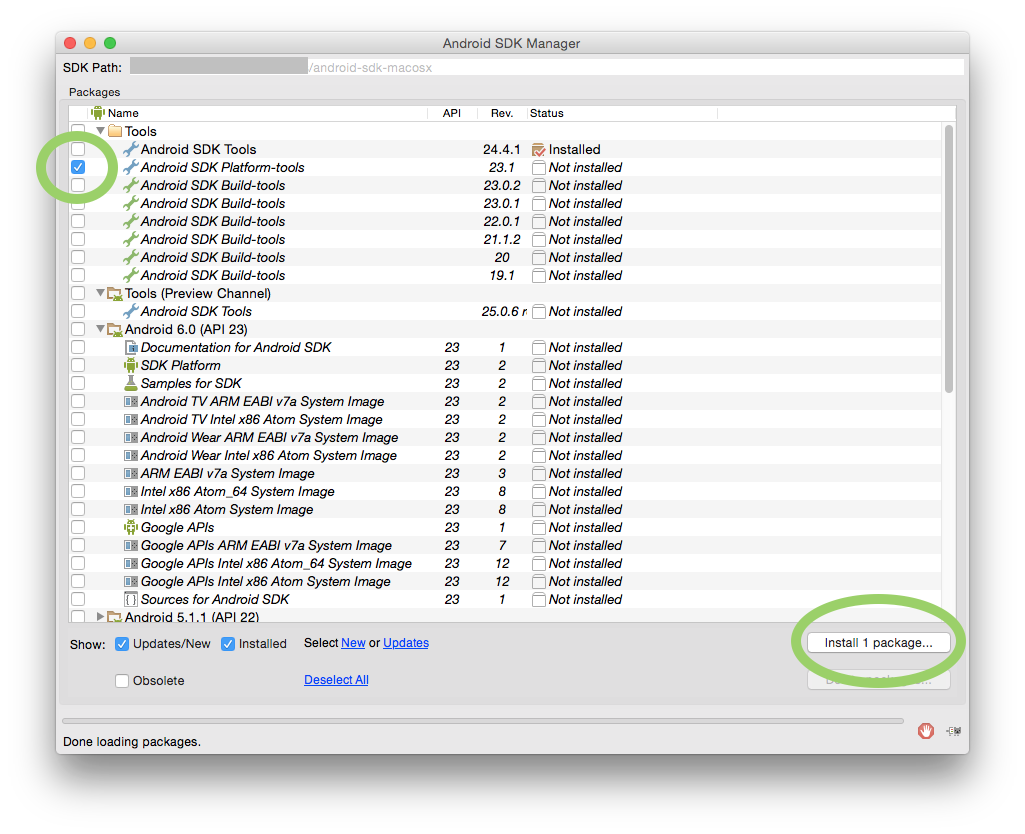Click Not installed status icon for Platform-tools

(x=539, y=167)
